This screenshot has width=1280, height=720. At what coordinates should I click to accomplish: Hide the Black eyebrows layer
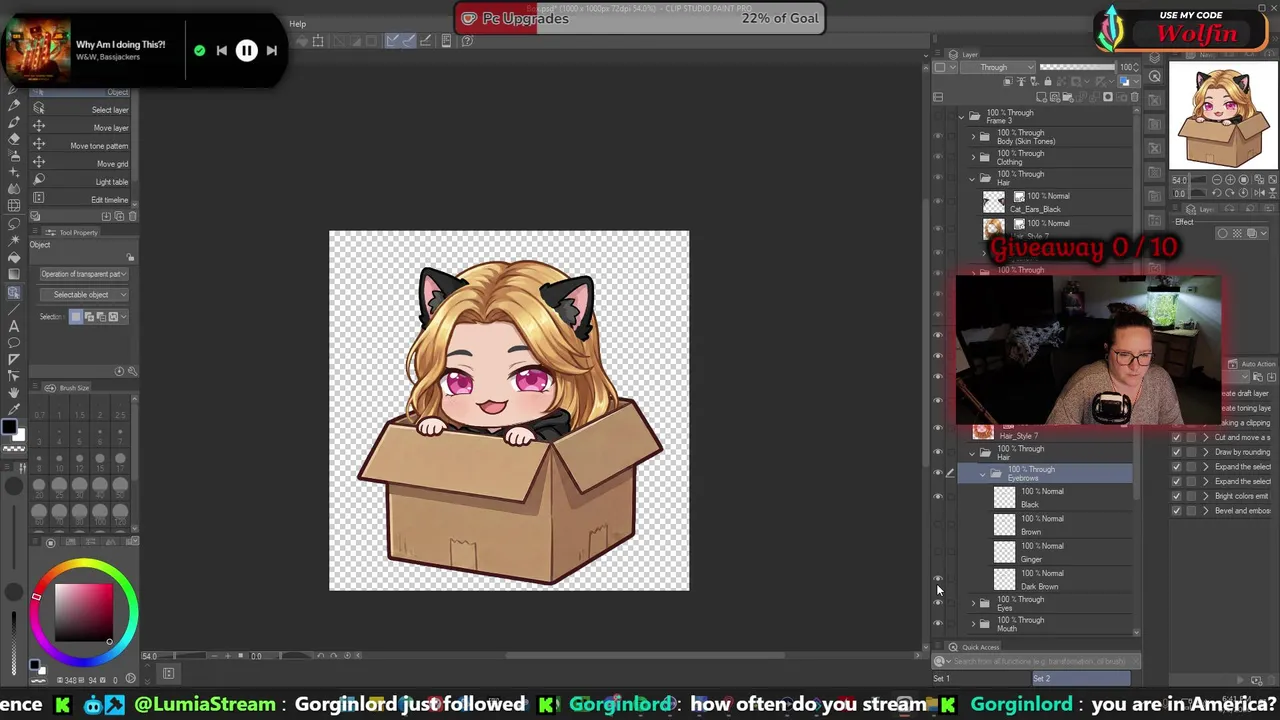pos(938,497)
